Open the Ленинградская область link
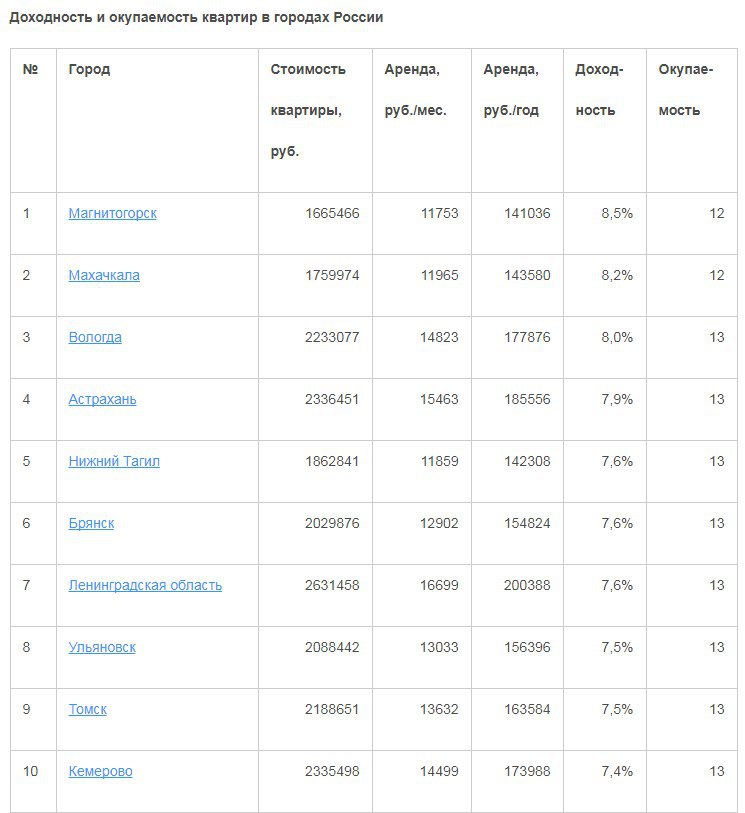 145,585
